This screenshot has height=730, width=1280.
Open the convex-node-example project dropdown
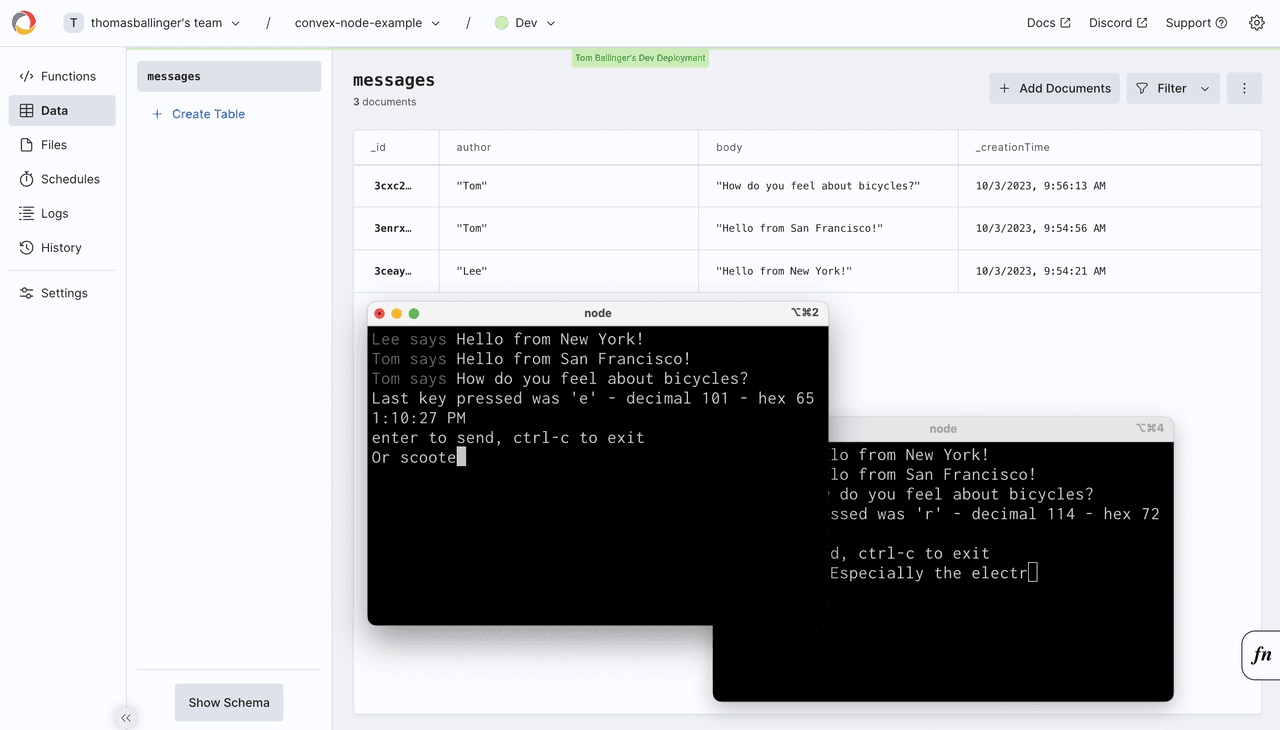point(367,23)
